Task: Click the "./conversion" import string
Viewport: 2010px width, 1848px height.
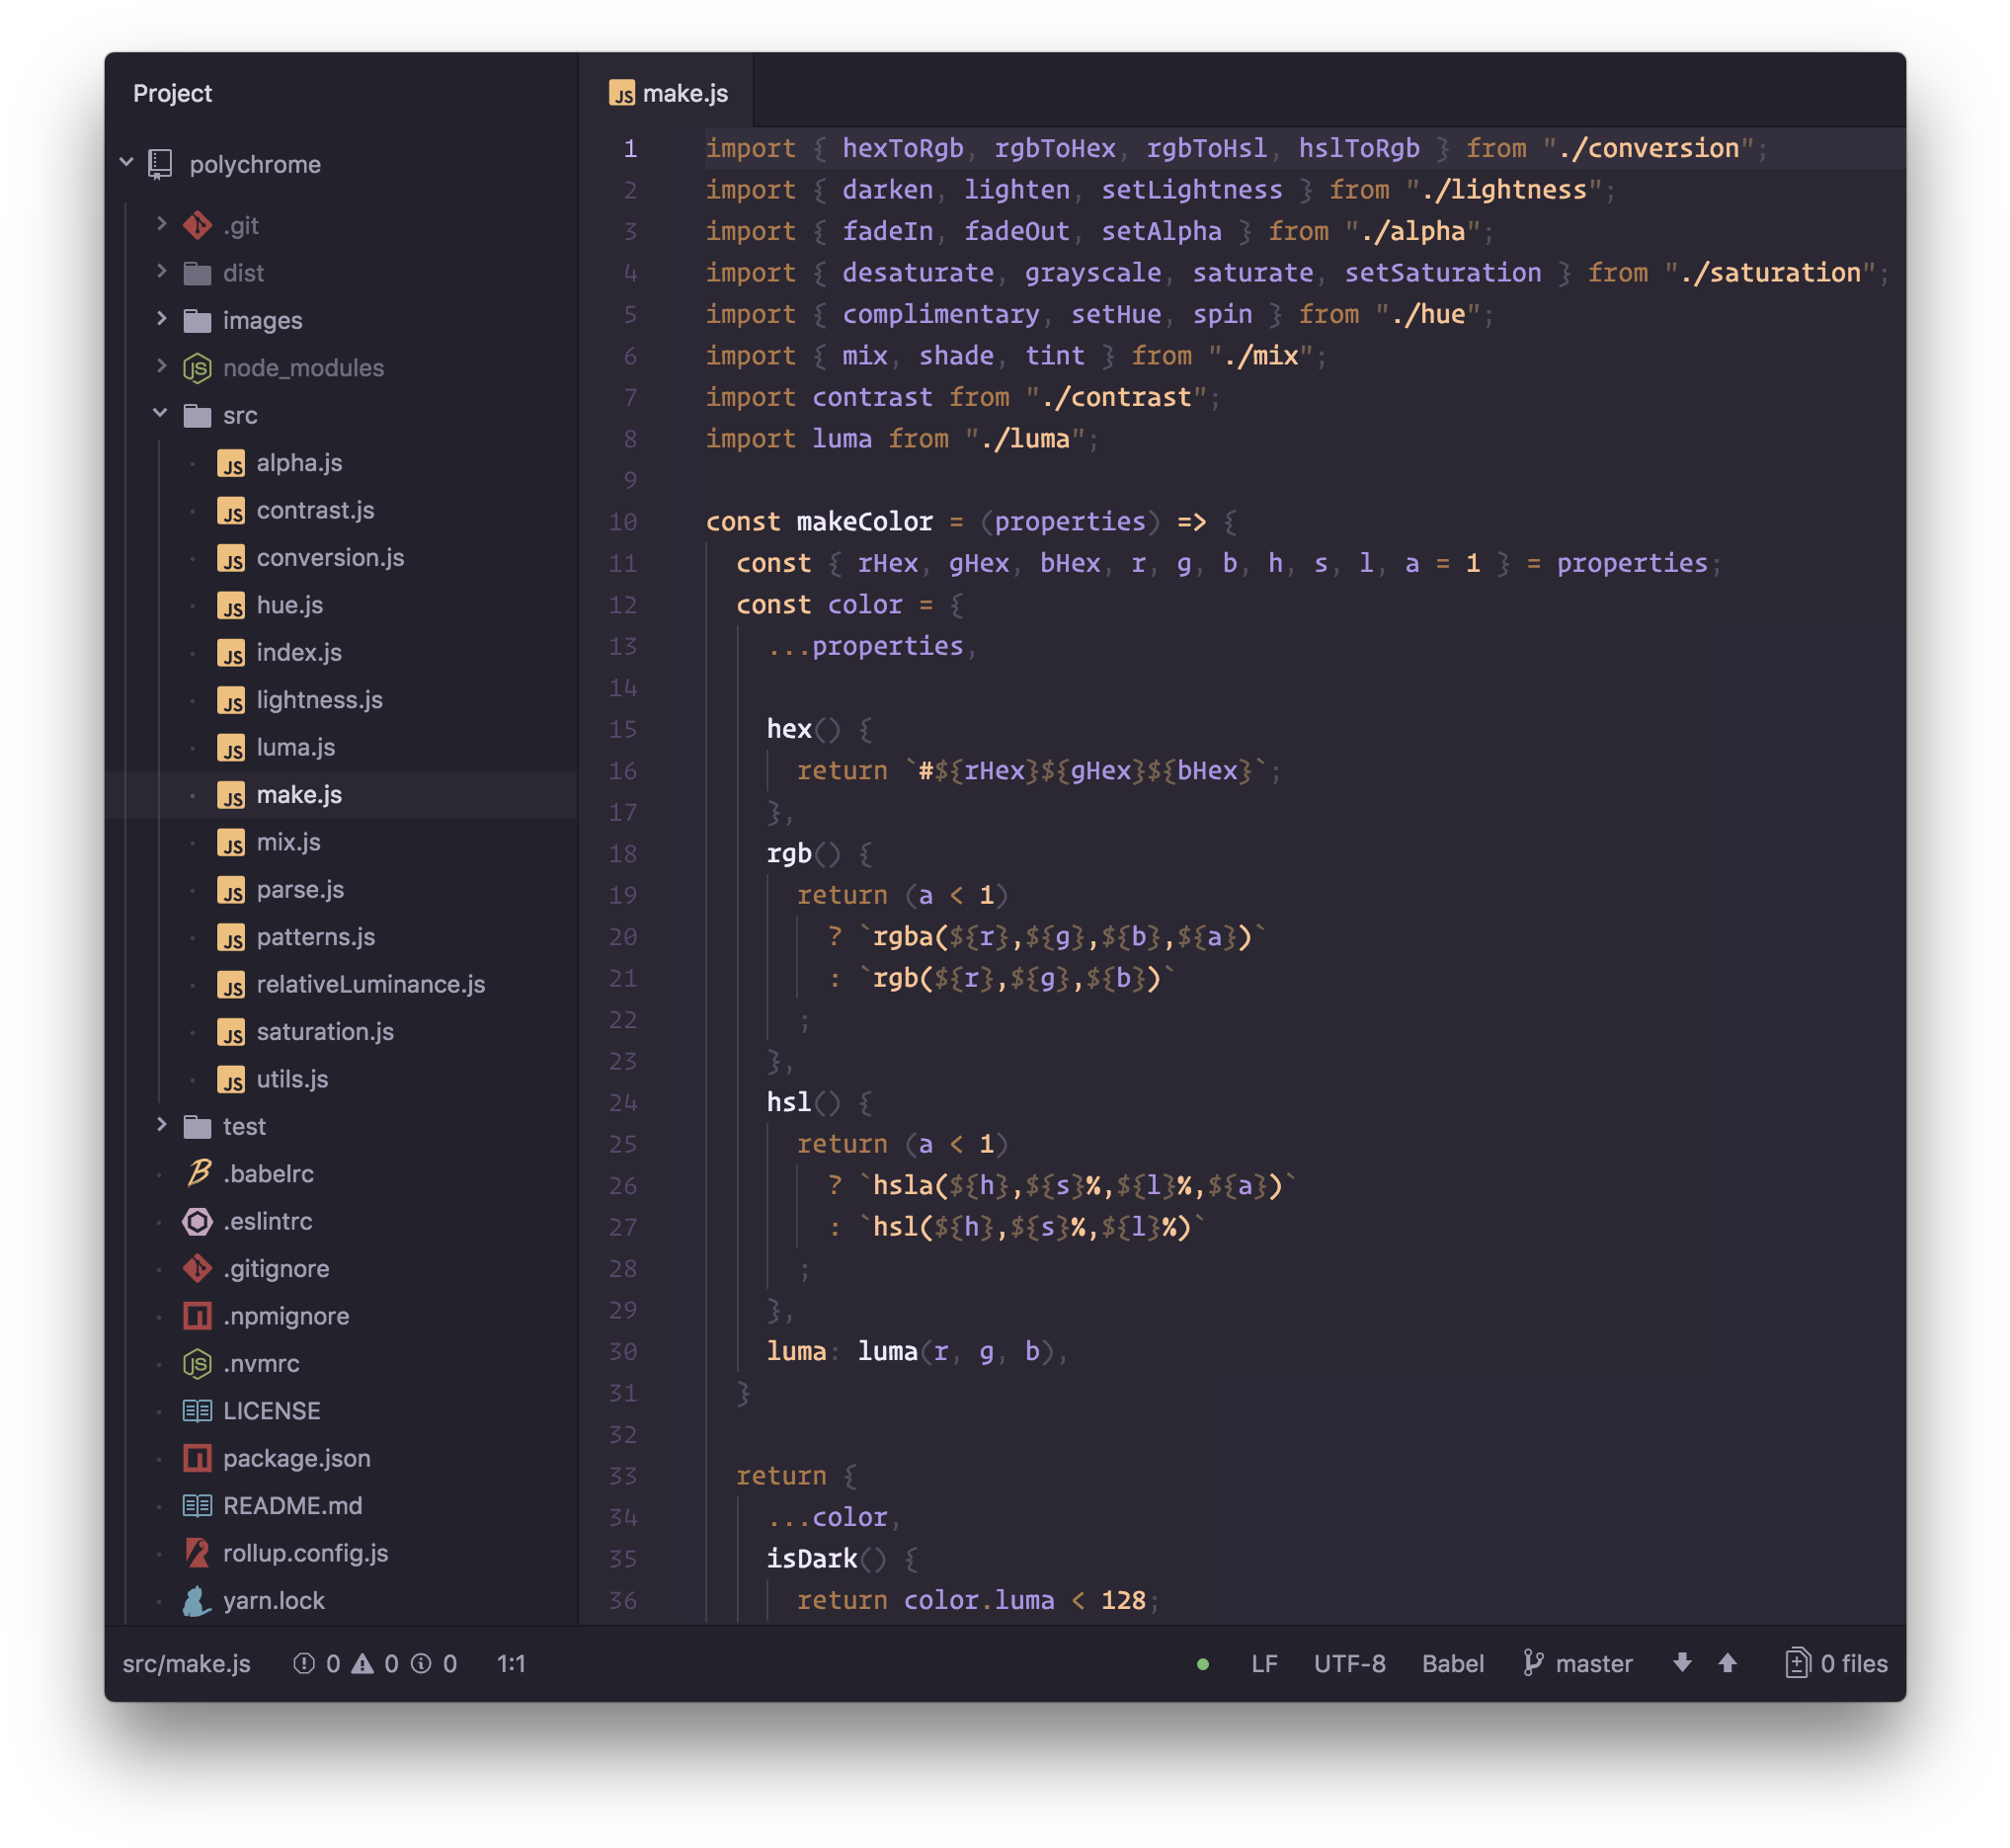Action: click(x=1649, y=148)
